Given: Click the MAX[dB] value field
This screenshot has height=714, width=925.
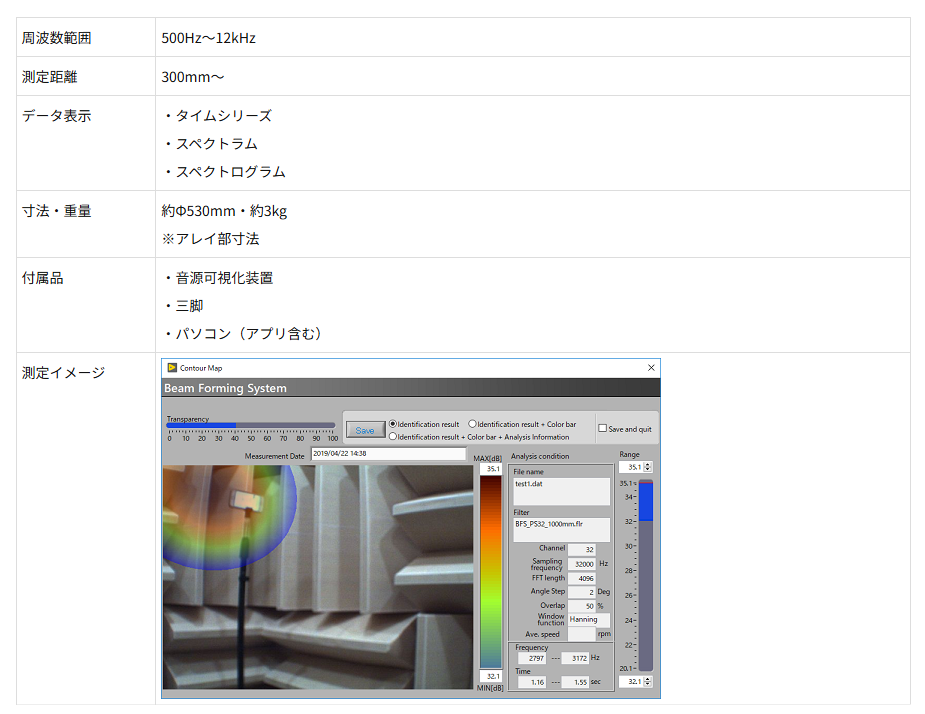Looking at the screenshot, I should [491, 468].
